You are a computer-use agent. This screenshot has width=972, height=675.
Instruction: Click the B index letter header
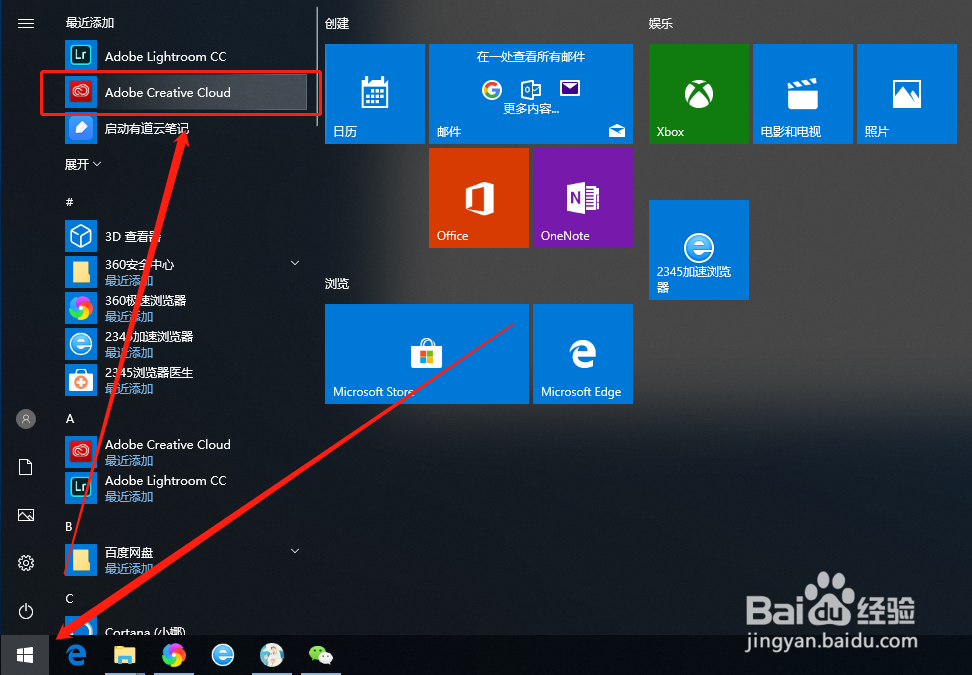[69, 526]
